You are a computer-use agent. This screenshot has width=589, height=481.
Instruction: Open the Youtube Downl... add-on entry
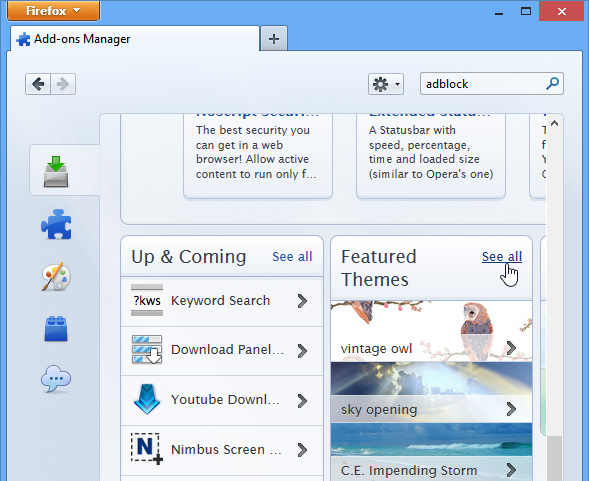click(222, 400)
